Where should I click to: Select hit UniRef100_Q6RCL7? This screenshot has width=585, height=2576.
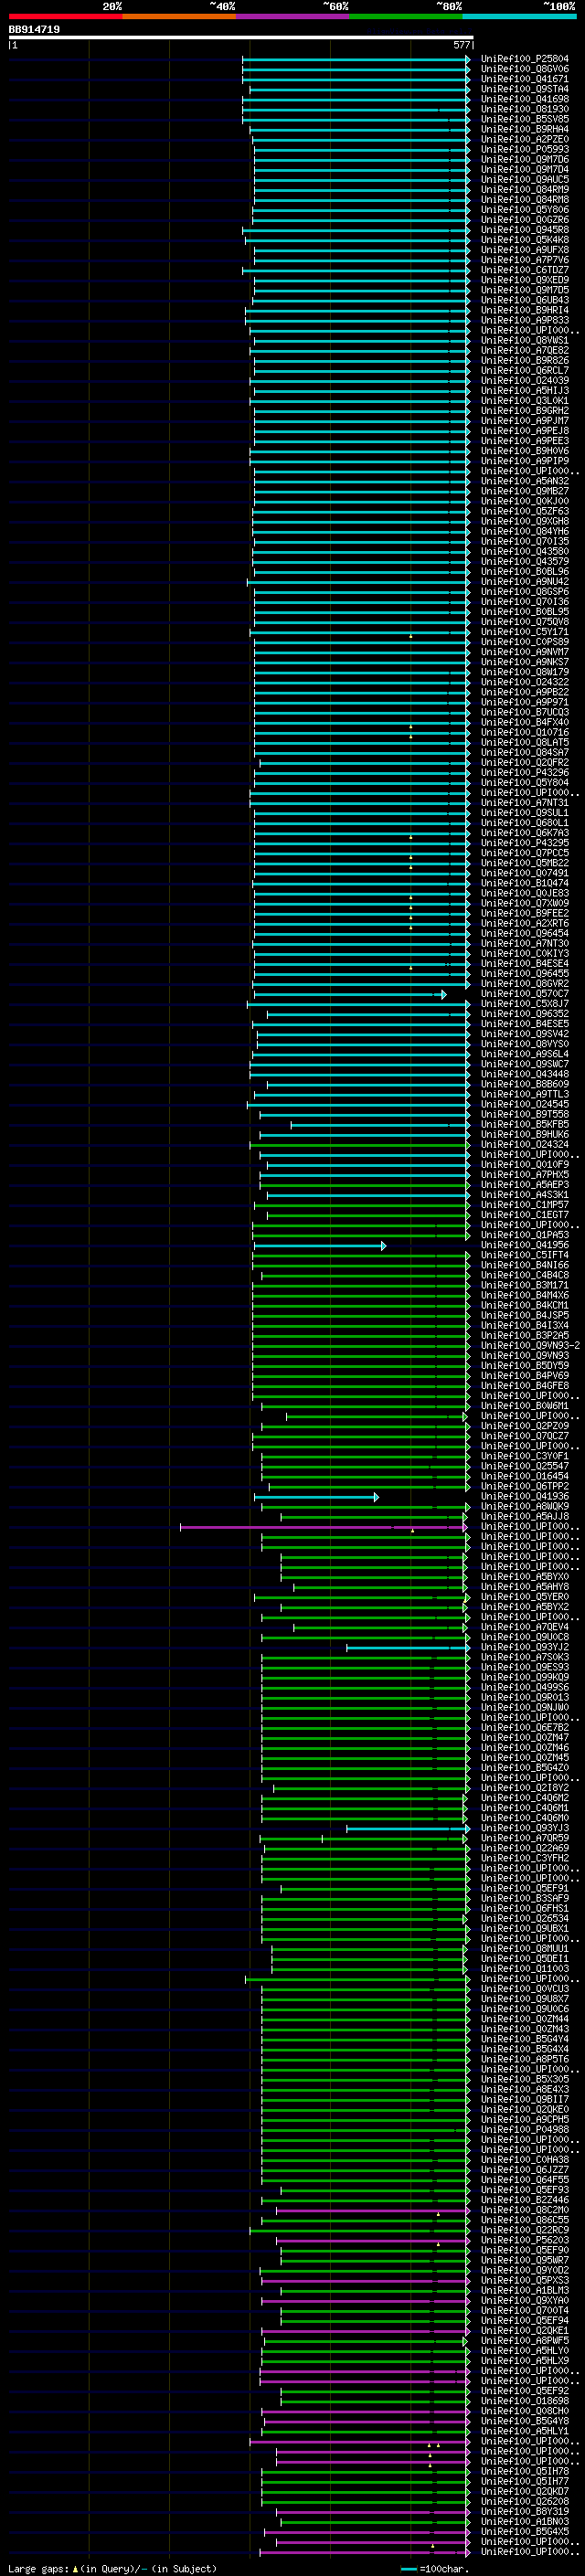[524, 370]
